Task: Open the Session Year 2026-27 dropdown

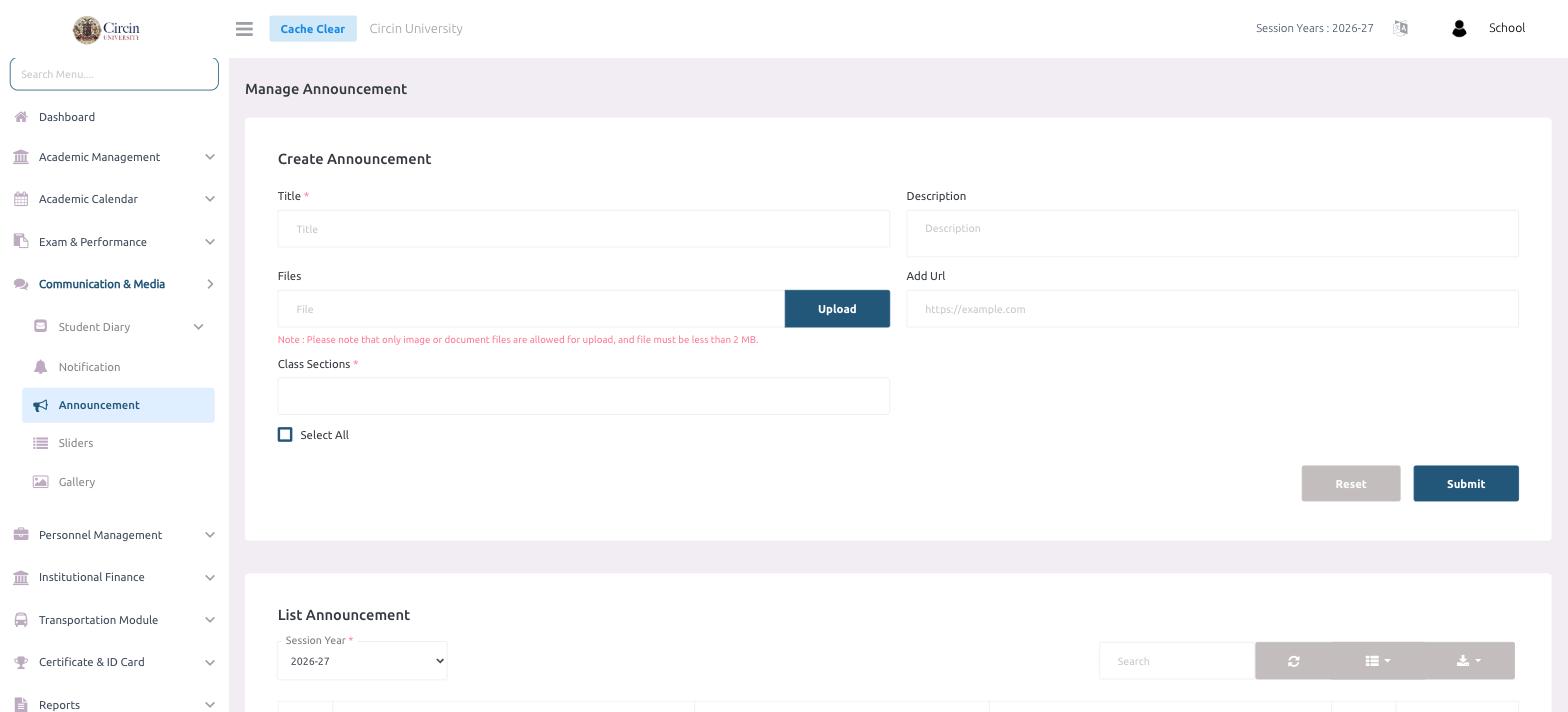Action: [x=362, y=661]
